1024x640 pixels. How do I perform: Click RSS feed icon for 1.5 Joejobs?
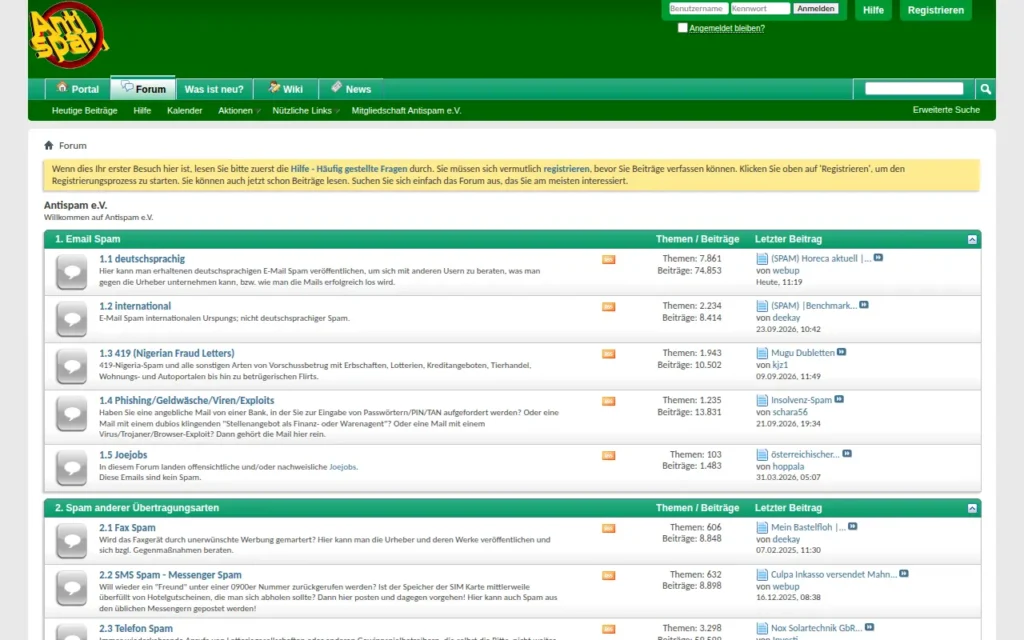[x=609, y=455]
